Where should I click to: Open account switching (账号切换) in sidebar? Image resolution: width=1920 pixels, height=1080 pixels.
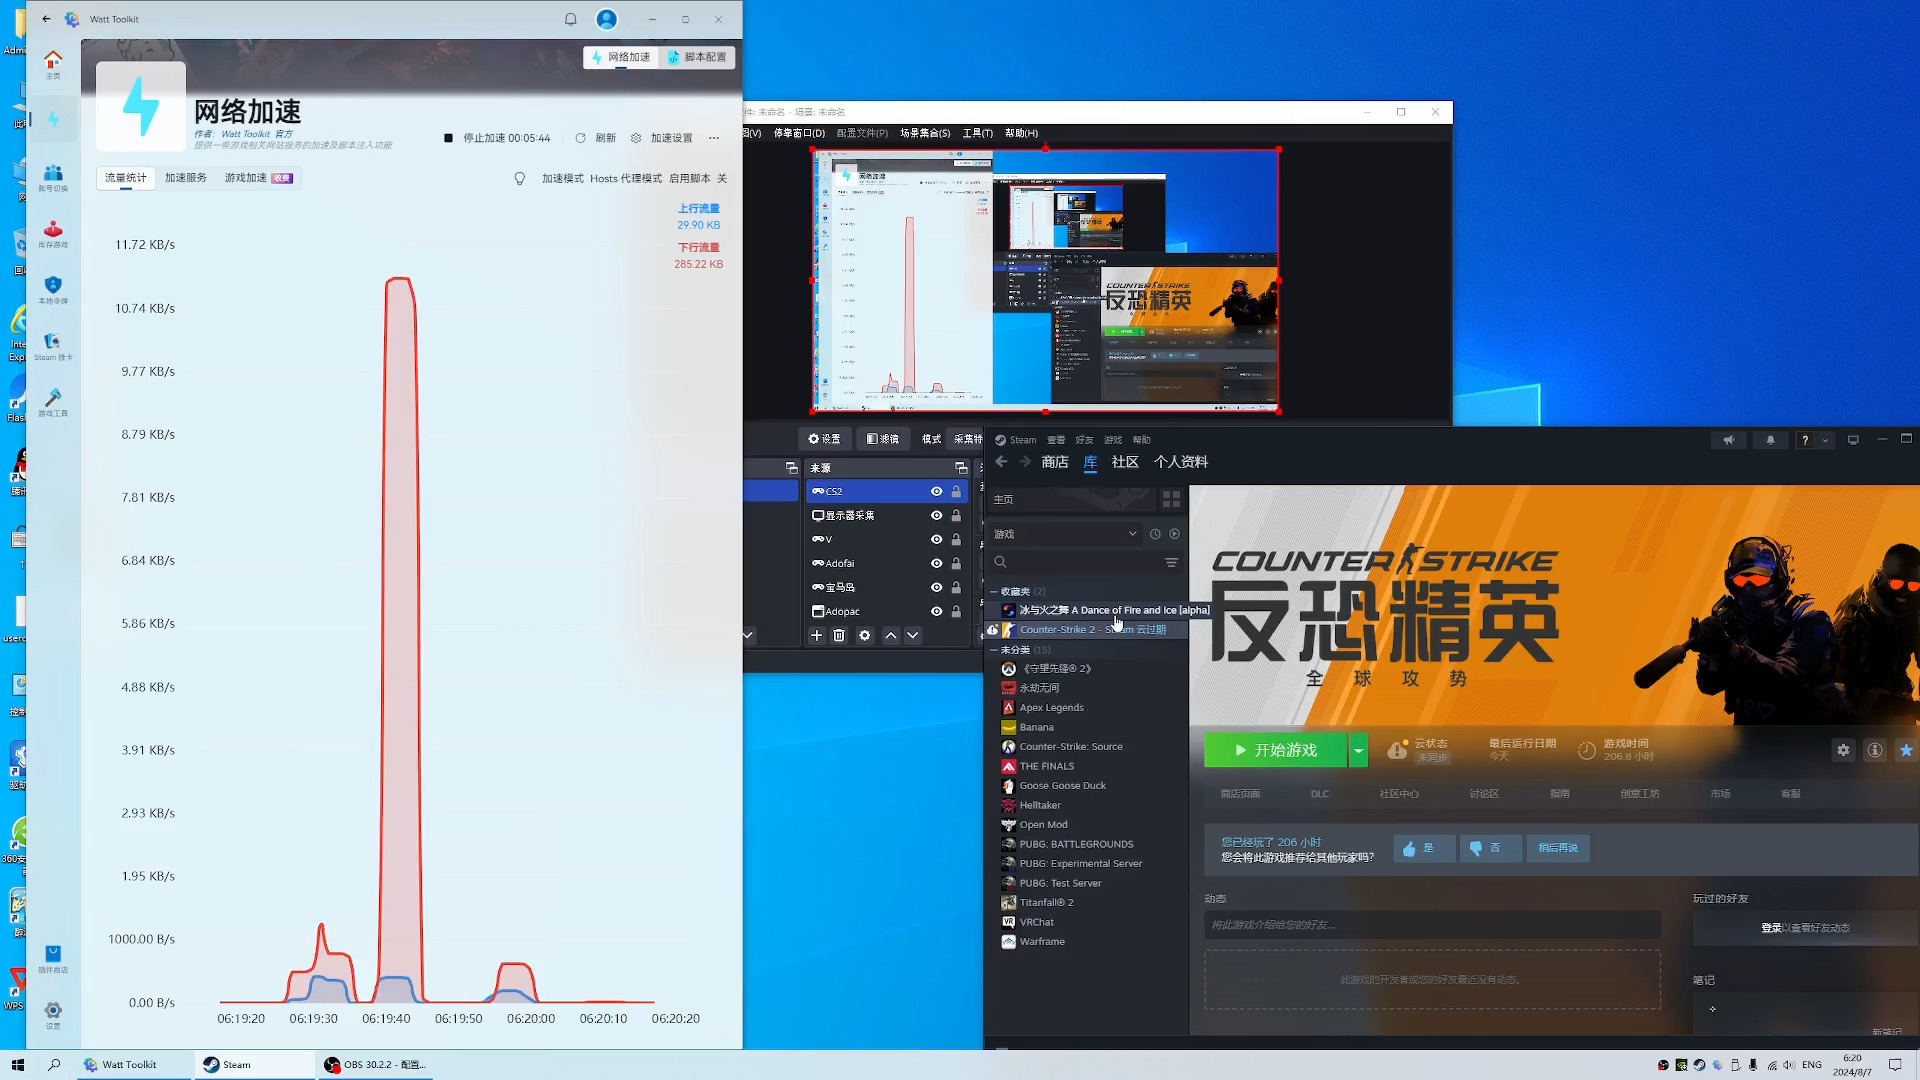[53, 178]
